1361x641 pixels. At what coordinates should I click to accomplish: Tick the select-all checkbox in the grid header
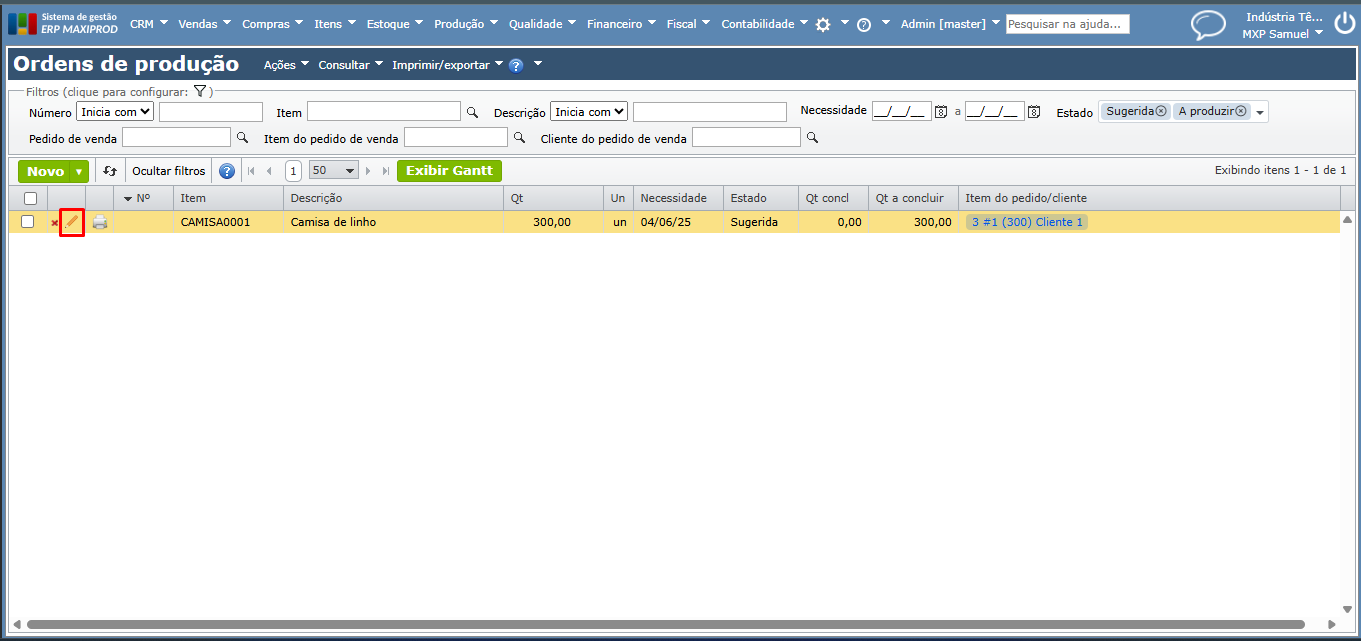click(x=30, y=198)
